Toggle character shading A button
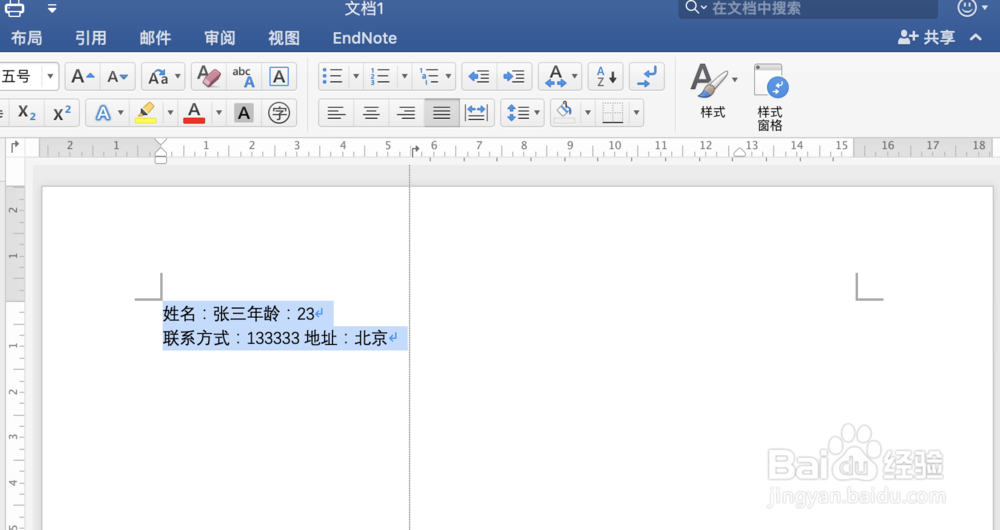The image size is (1000, 530). click(244, 113)
